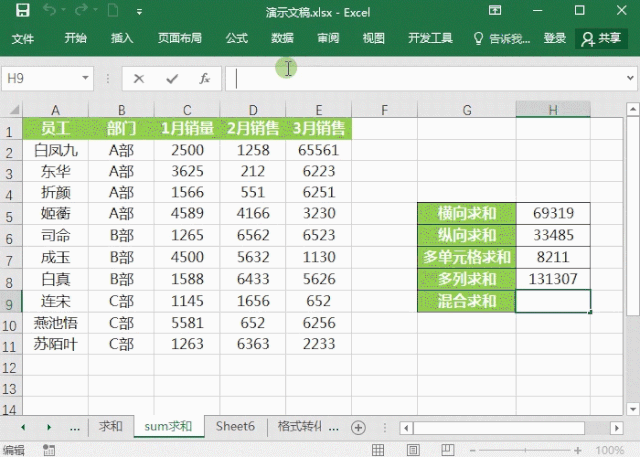This screenshot has height=457, width=640.
Task: Click the New document icon in title bar
Action: pos(113,10)
